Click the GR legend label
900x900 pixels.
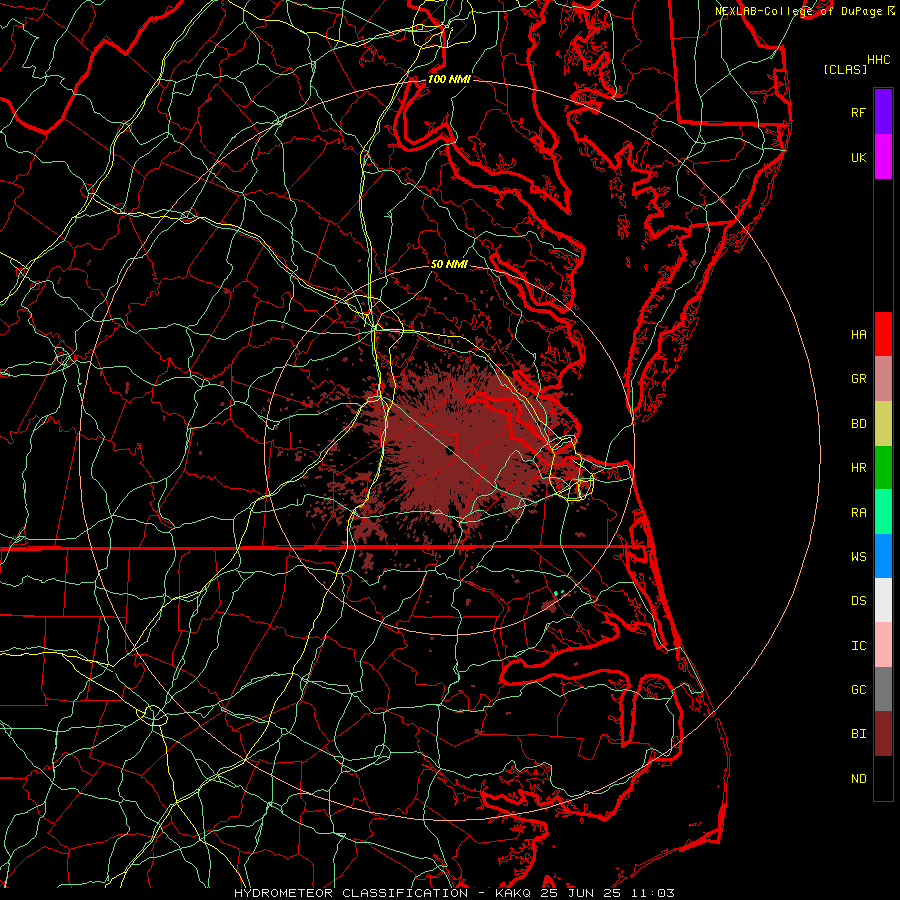pos(858,379)
